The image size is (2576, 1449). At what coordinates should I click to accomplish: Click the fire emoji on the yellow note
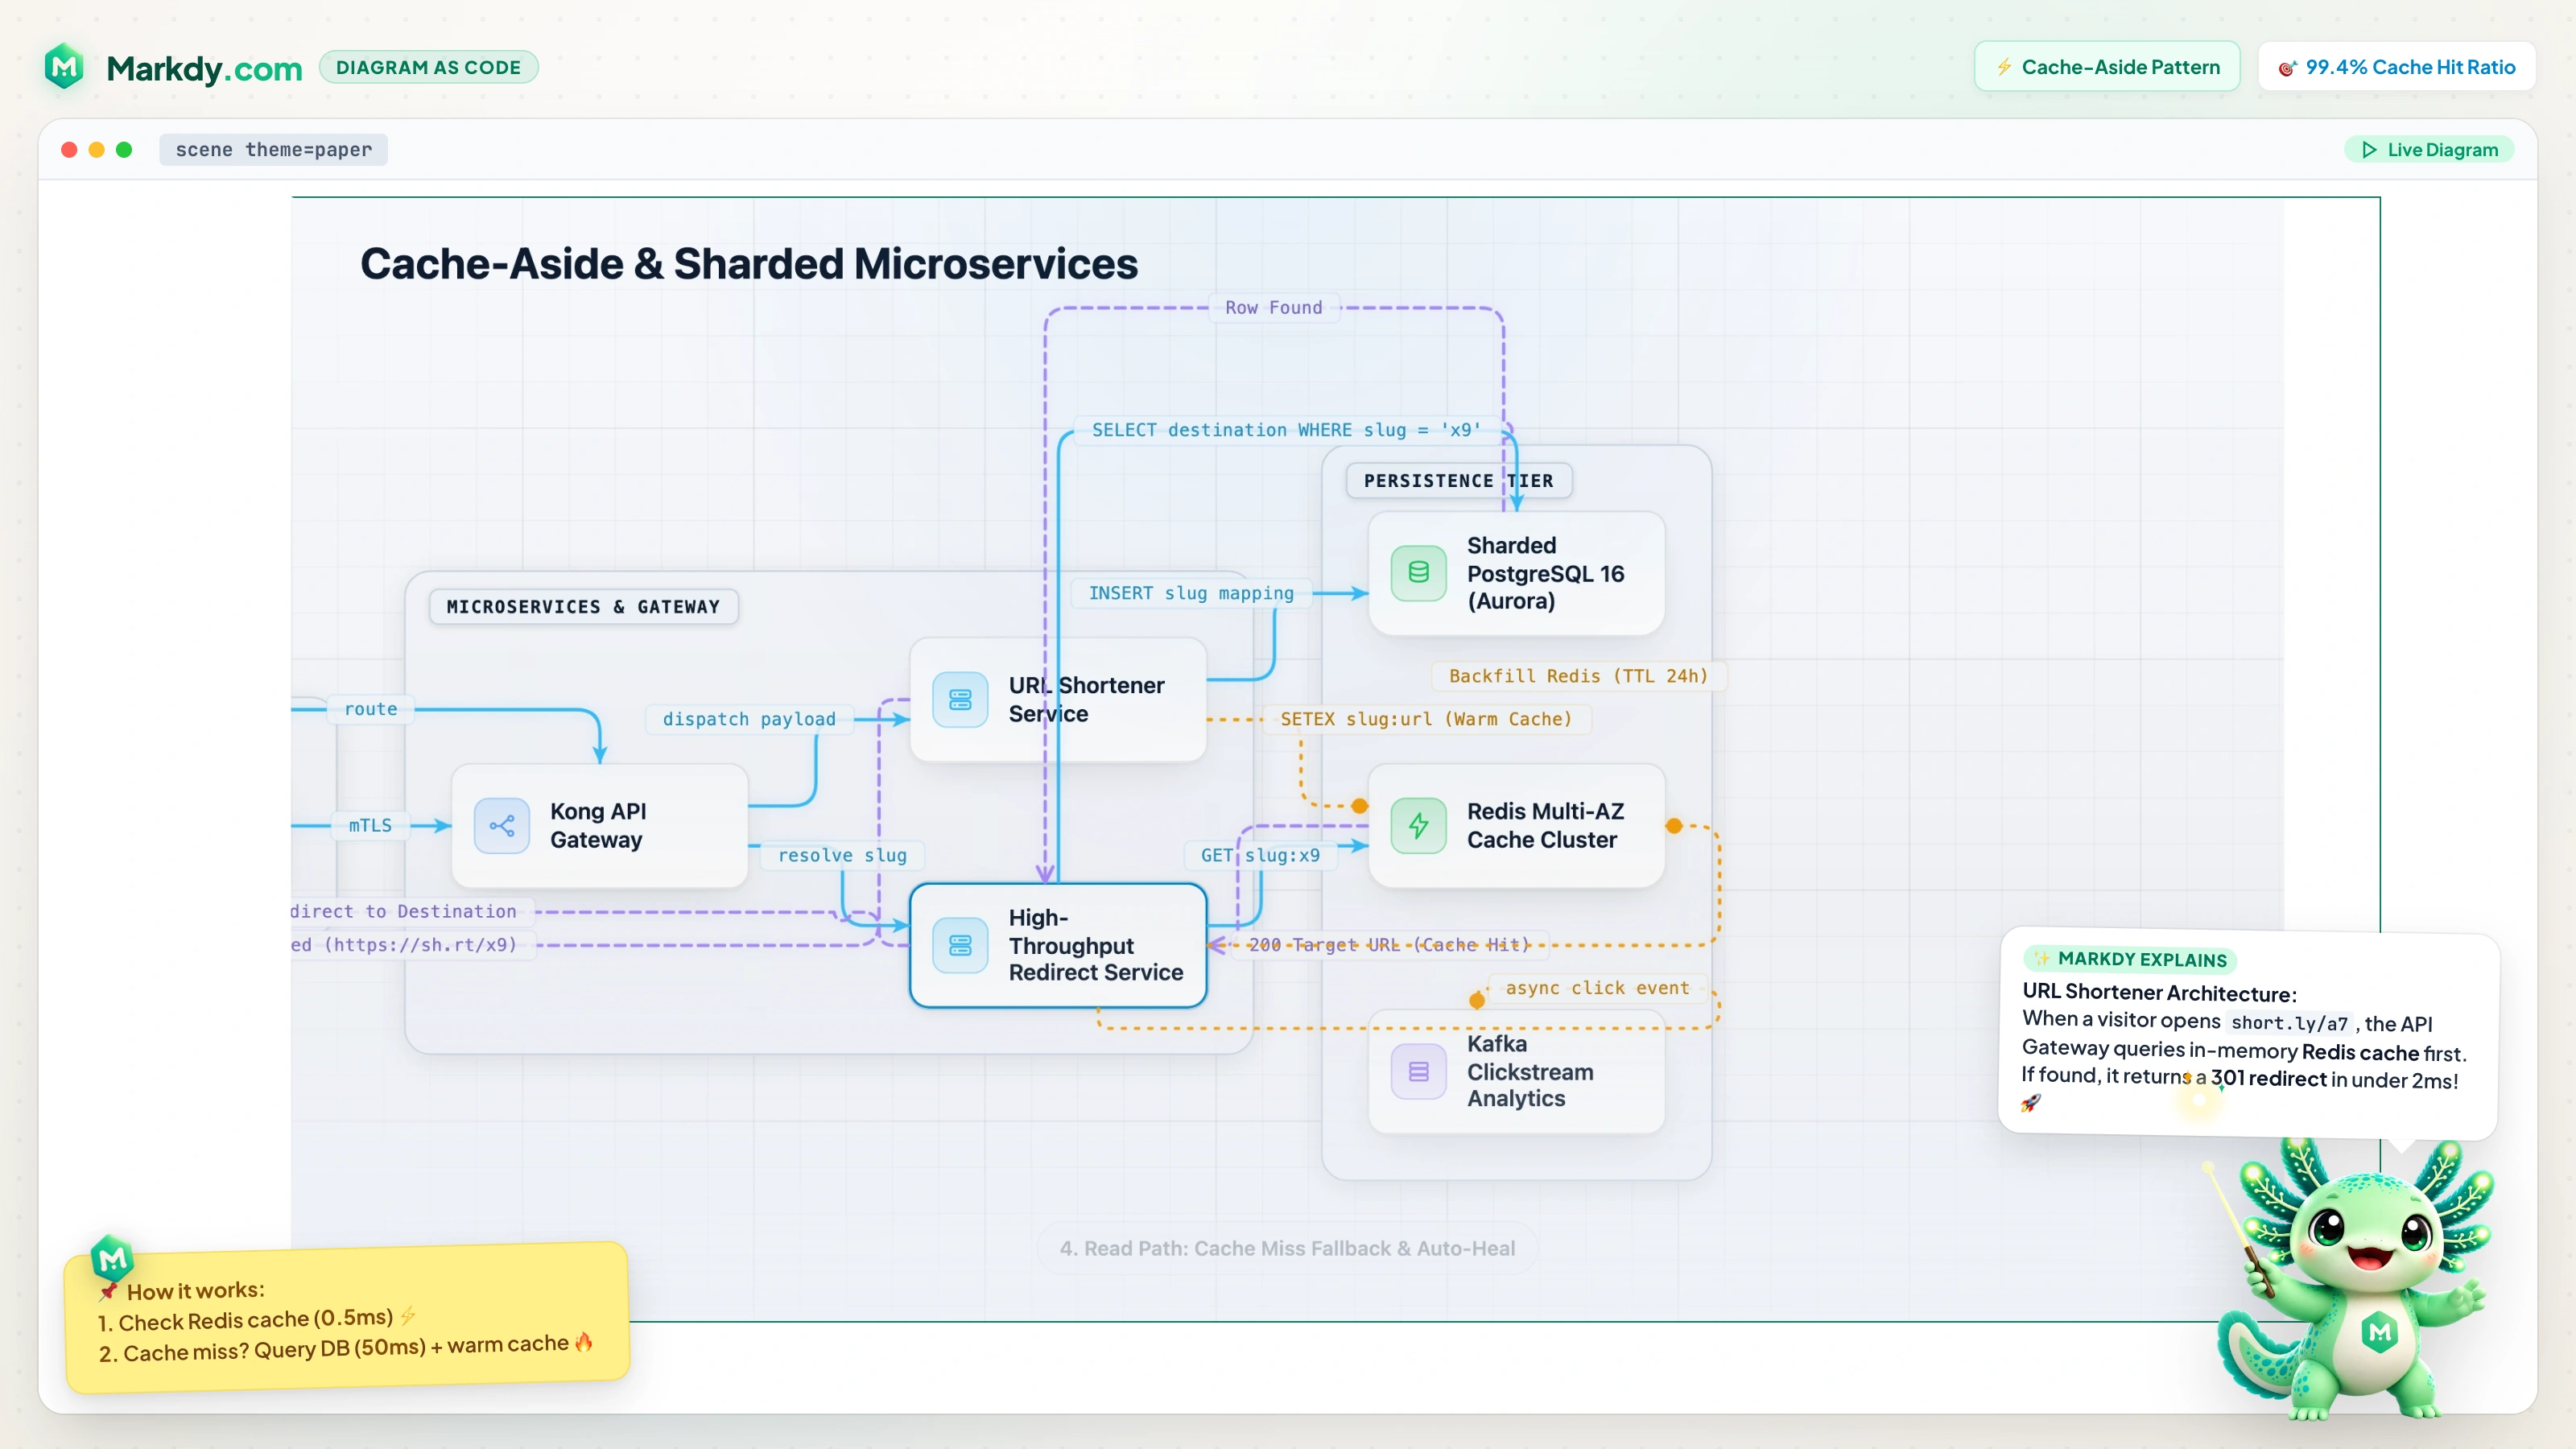(584, 1341)
